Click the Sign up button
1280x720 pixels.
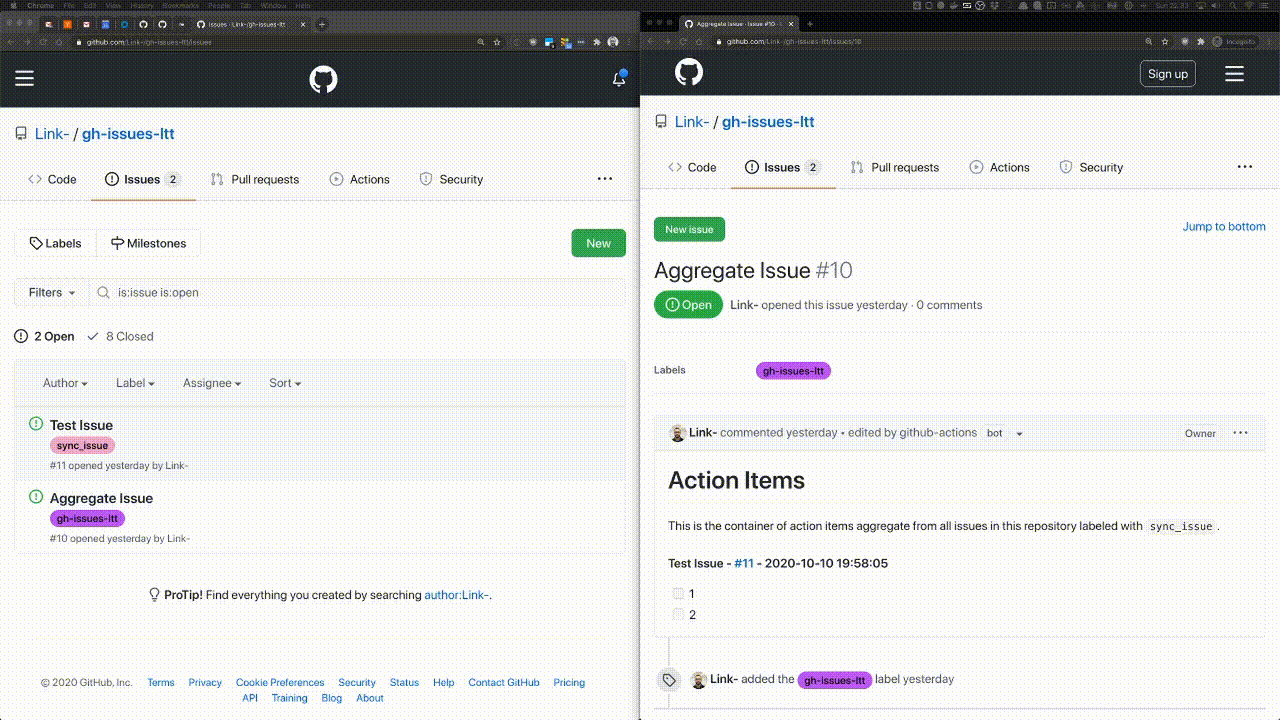[x=1168, y=74]
